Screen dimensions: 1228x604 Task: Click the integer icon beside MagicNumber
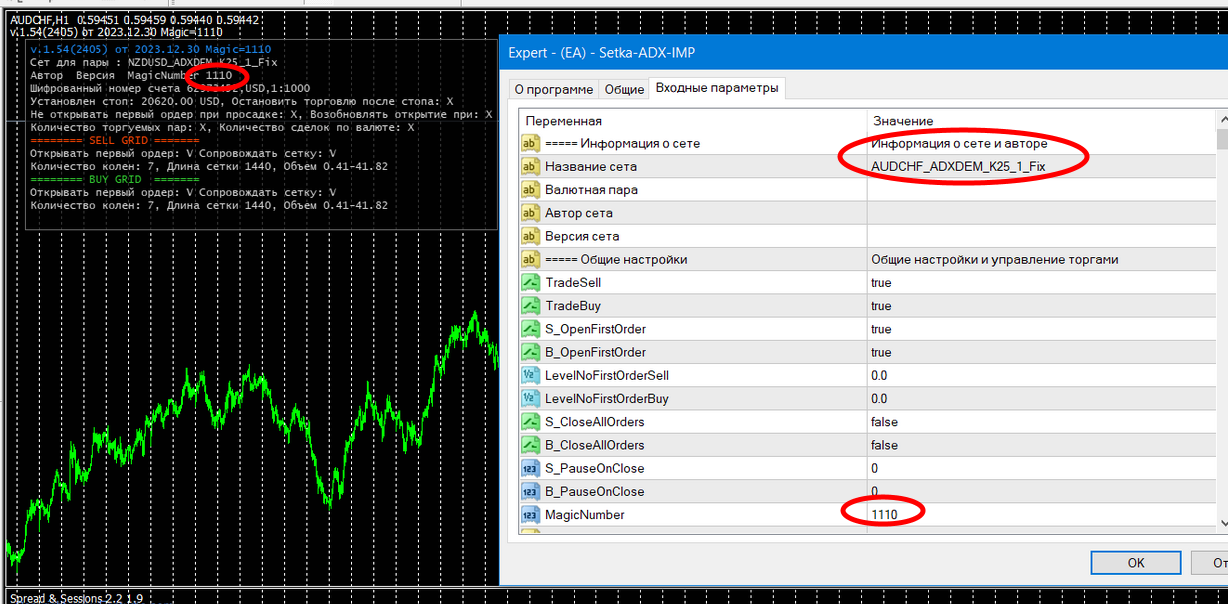(530, 514)
